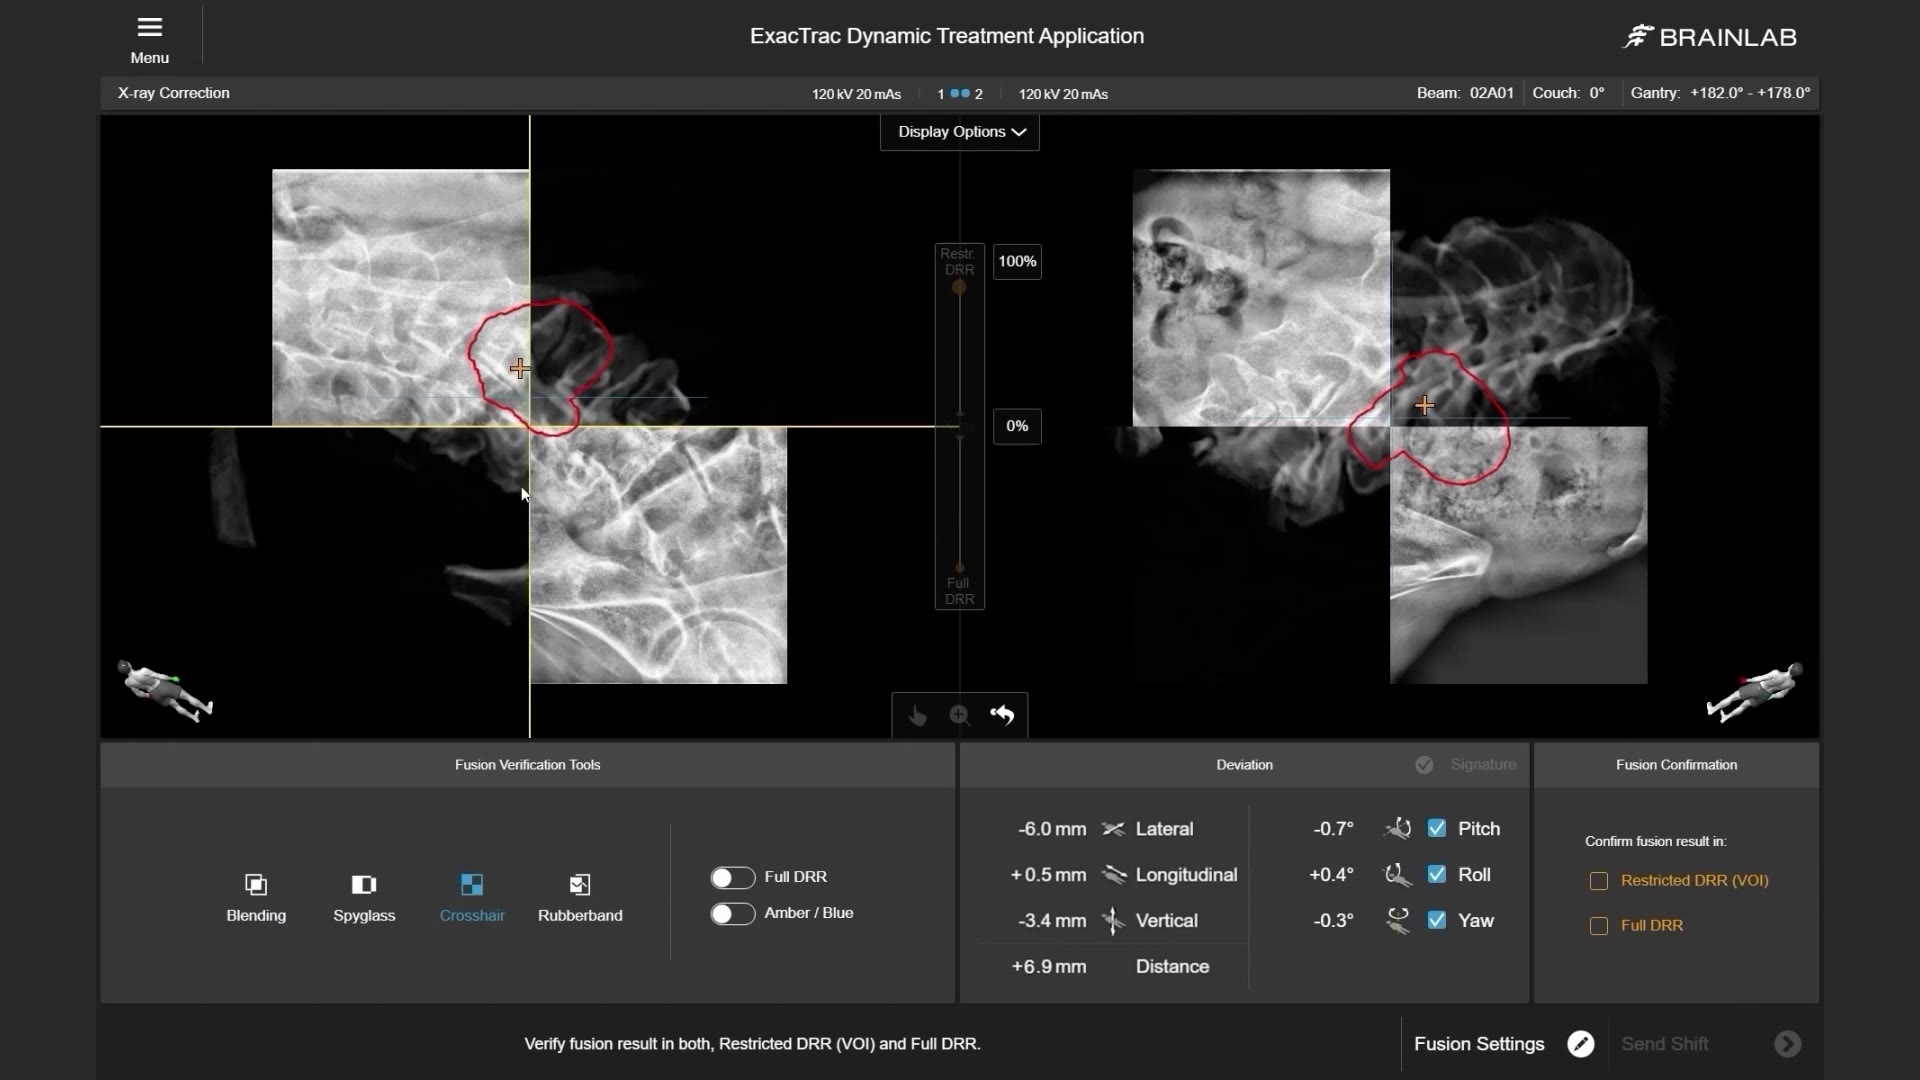Click the +0.4° roll value
Viewport: 1920px width, 1080px height.
pos(1331,875)
